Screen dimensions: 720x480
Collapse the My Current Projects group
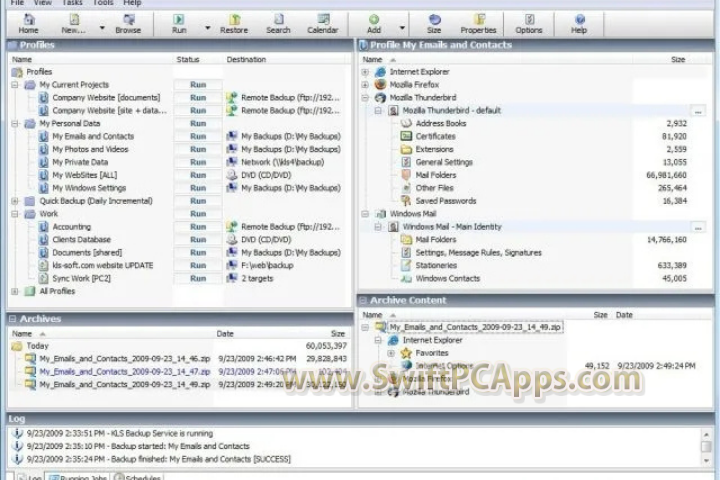point(15,85)
